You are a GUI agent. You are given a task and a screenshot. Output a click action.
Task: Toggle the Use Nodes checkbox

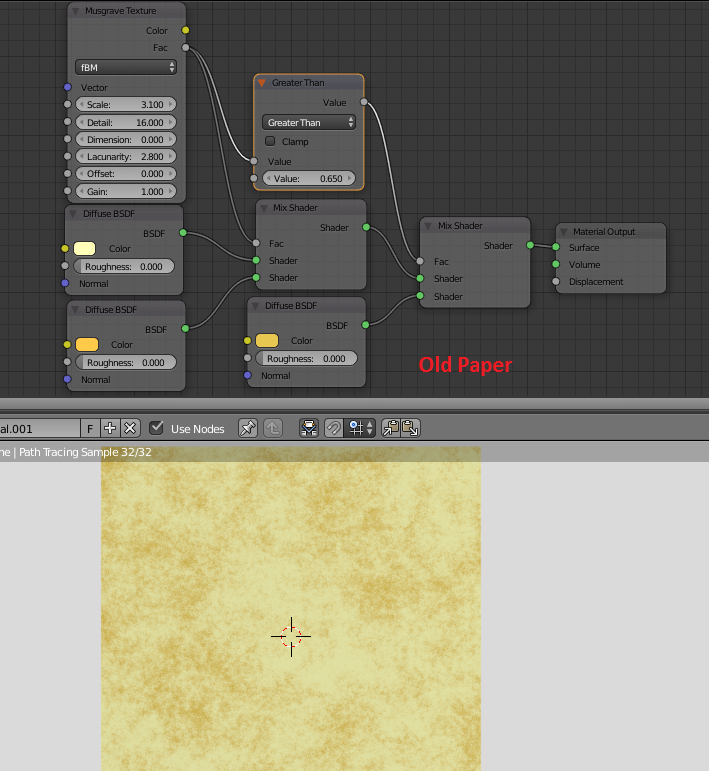(x=156, y=428)
